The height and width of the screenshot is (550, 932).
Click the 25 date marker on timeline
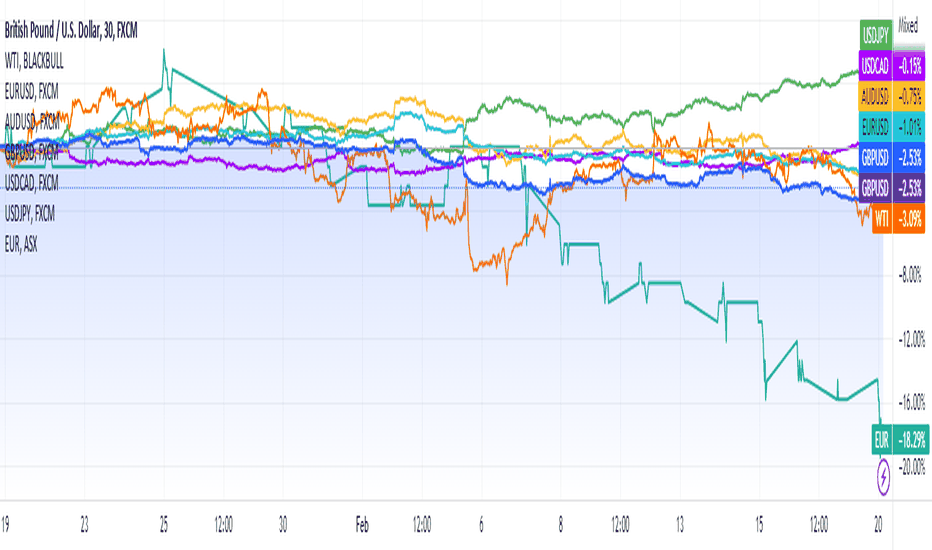(164, 525)
